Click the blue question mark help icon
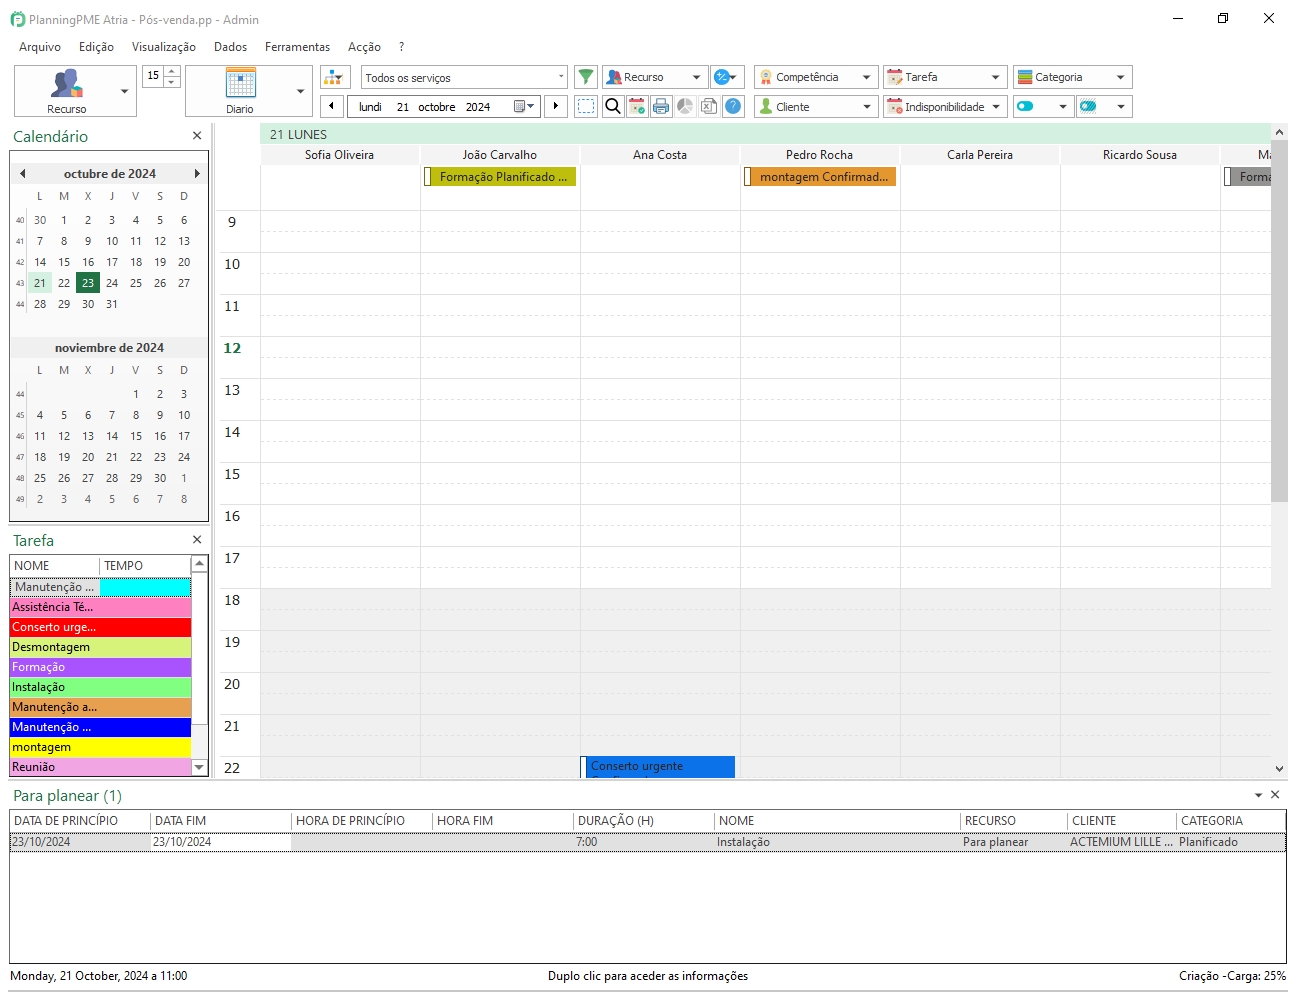Screen dimensions: 1296x992 coord(733,106)
